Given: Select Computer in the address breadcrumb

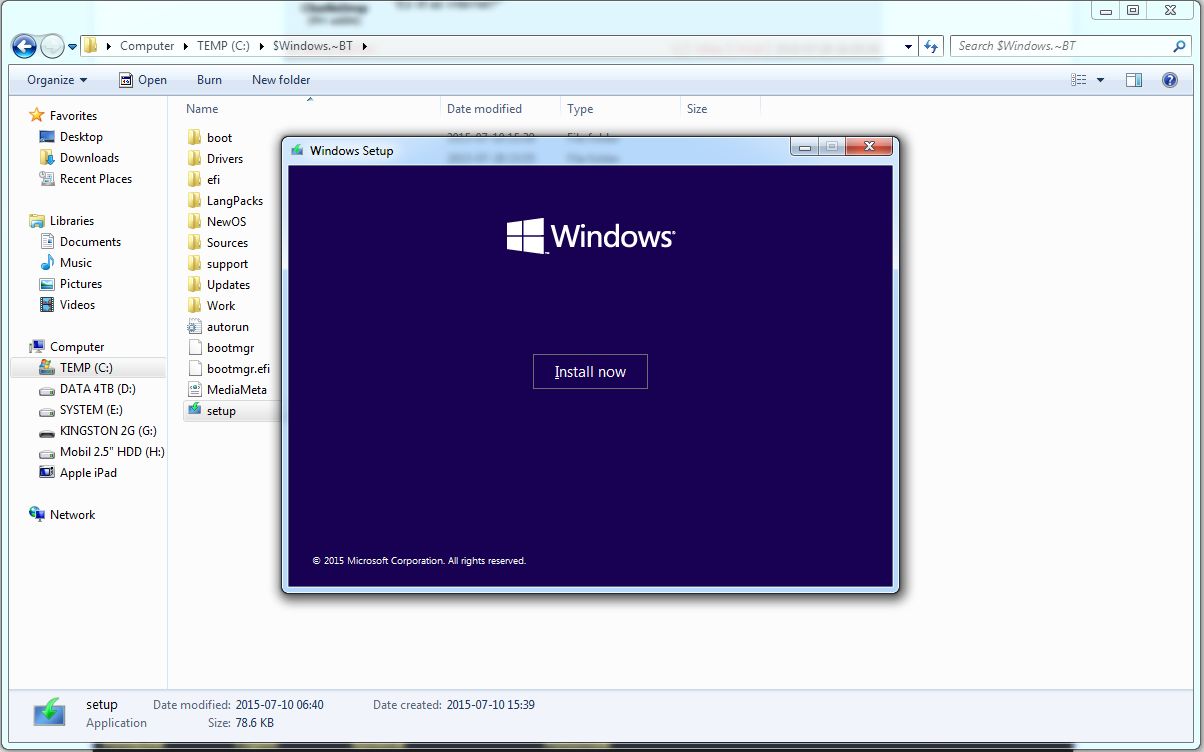Looking at the screenshot, I should click(147, 46).
